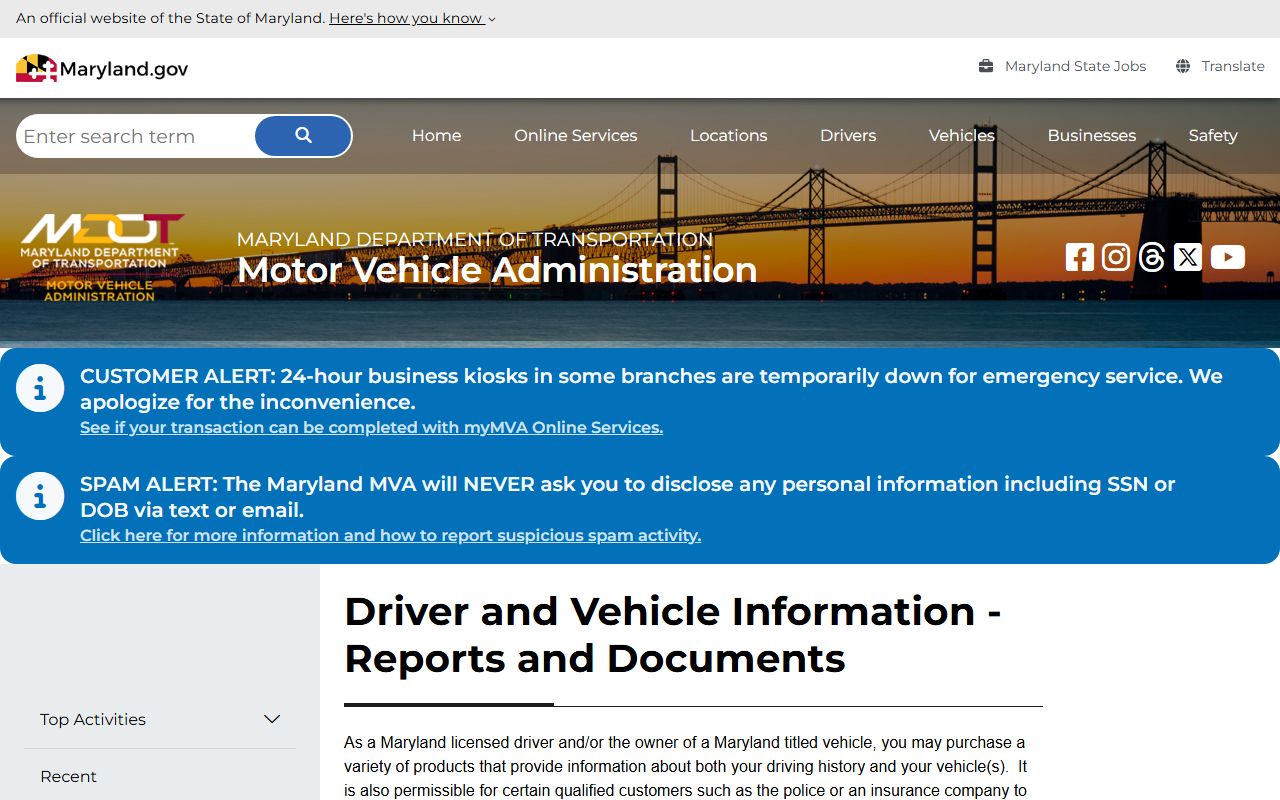Screen dimensions: 1280x800
Task: Open the Home menu item
Action: (437, 136)
